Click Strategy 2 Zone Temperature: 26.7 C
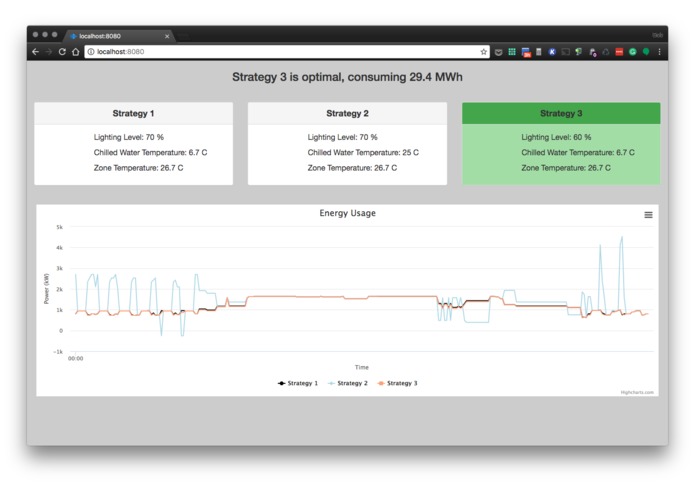 pos(352,168)
